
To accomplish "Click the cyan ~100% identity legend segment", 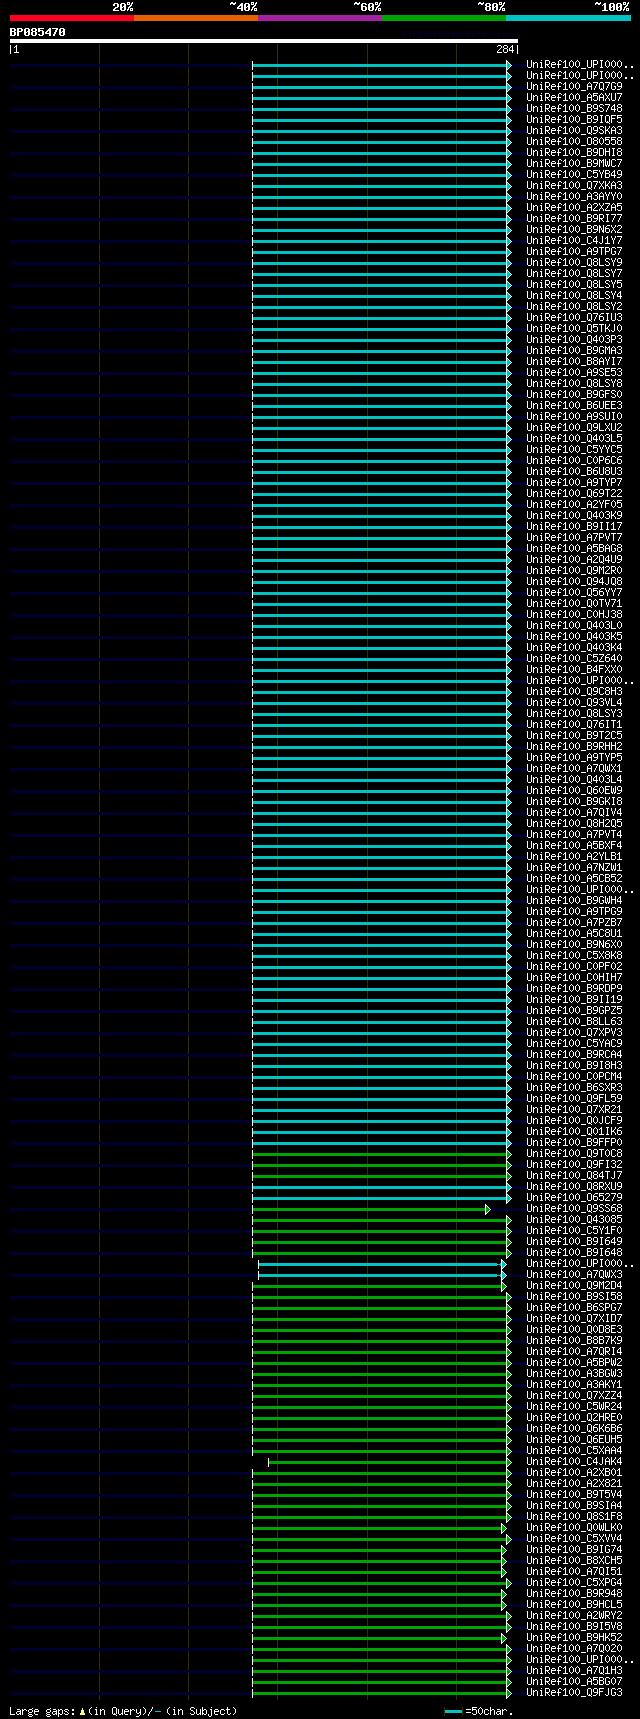I will click(568, 18).
